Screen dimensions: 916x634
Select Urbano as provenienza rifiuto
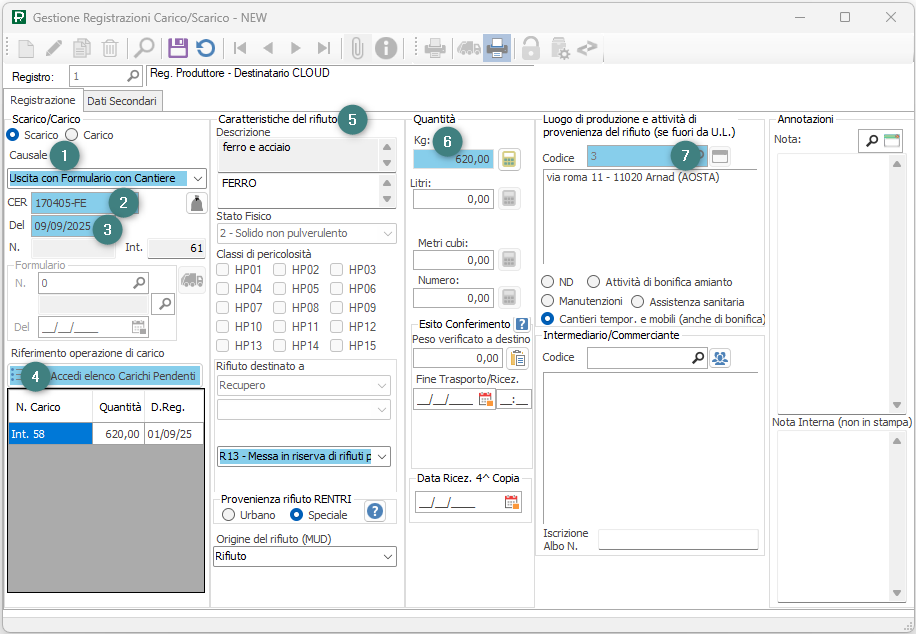coord(229,515)
